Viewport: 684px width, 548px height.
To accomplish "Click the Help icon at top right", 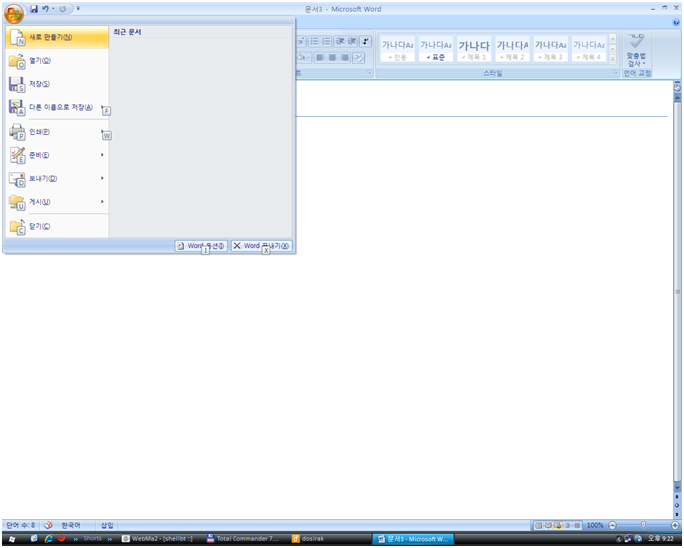I will pos(676,22).
